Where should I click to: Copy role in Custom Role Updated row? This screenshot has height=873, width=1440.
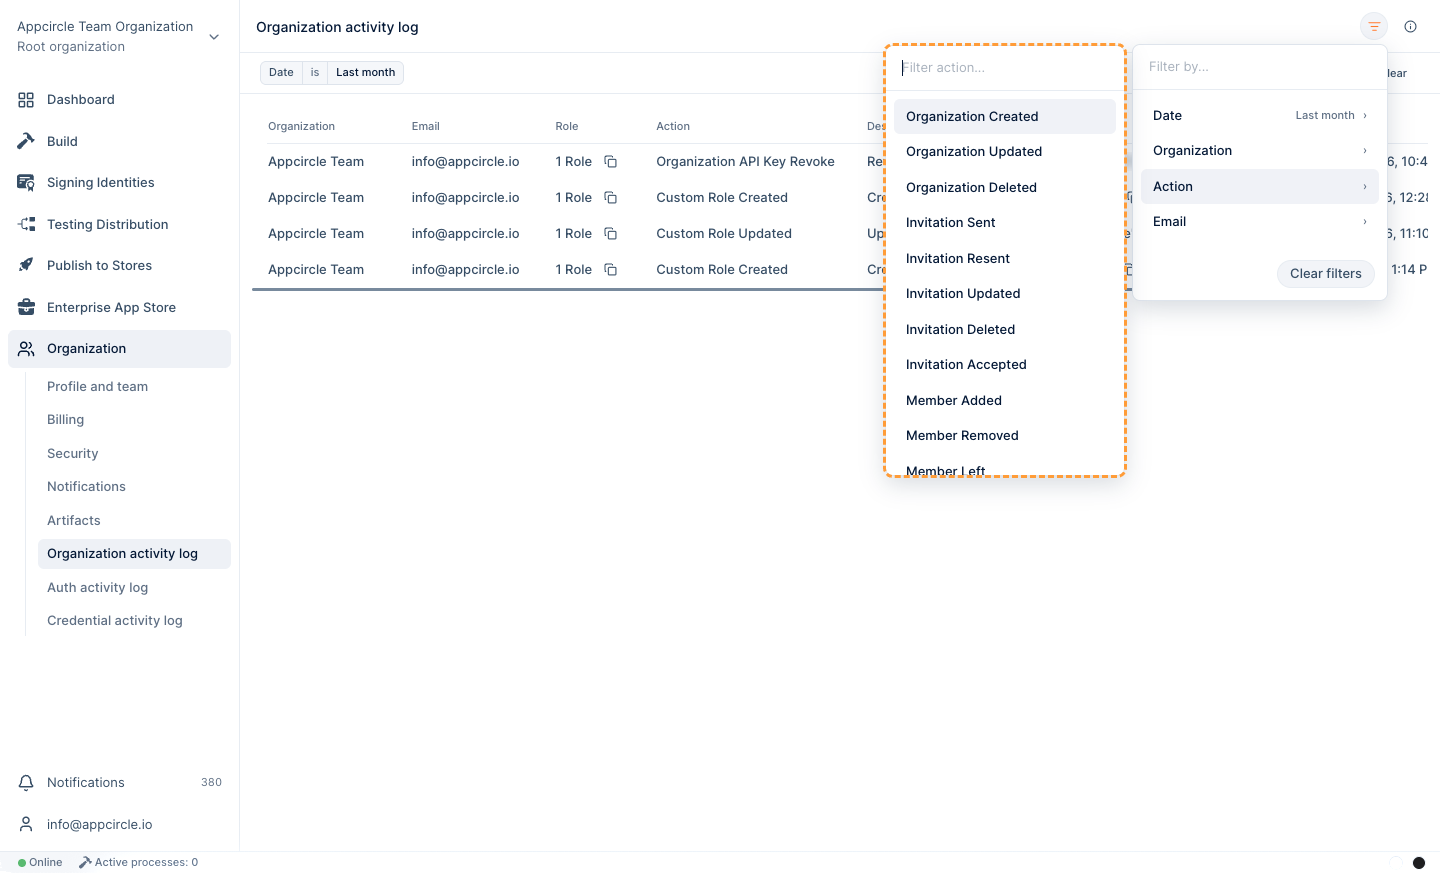pyautogui.click(x=610, y=234)
